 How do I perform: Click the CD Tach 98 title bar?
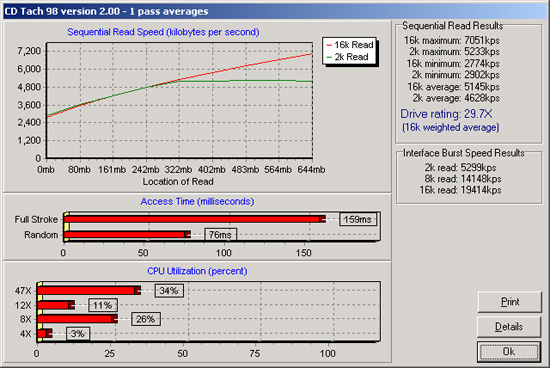275,11
